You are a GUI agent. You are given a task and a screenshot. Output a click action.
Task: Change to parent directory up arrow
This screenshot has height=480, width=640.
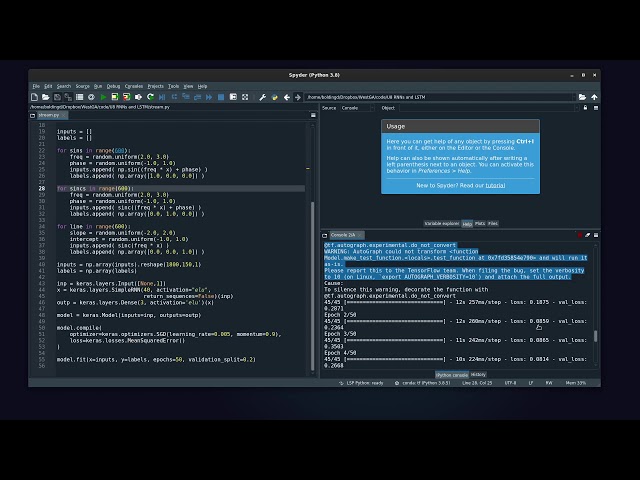594,97
